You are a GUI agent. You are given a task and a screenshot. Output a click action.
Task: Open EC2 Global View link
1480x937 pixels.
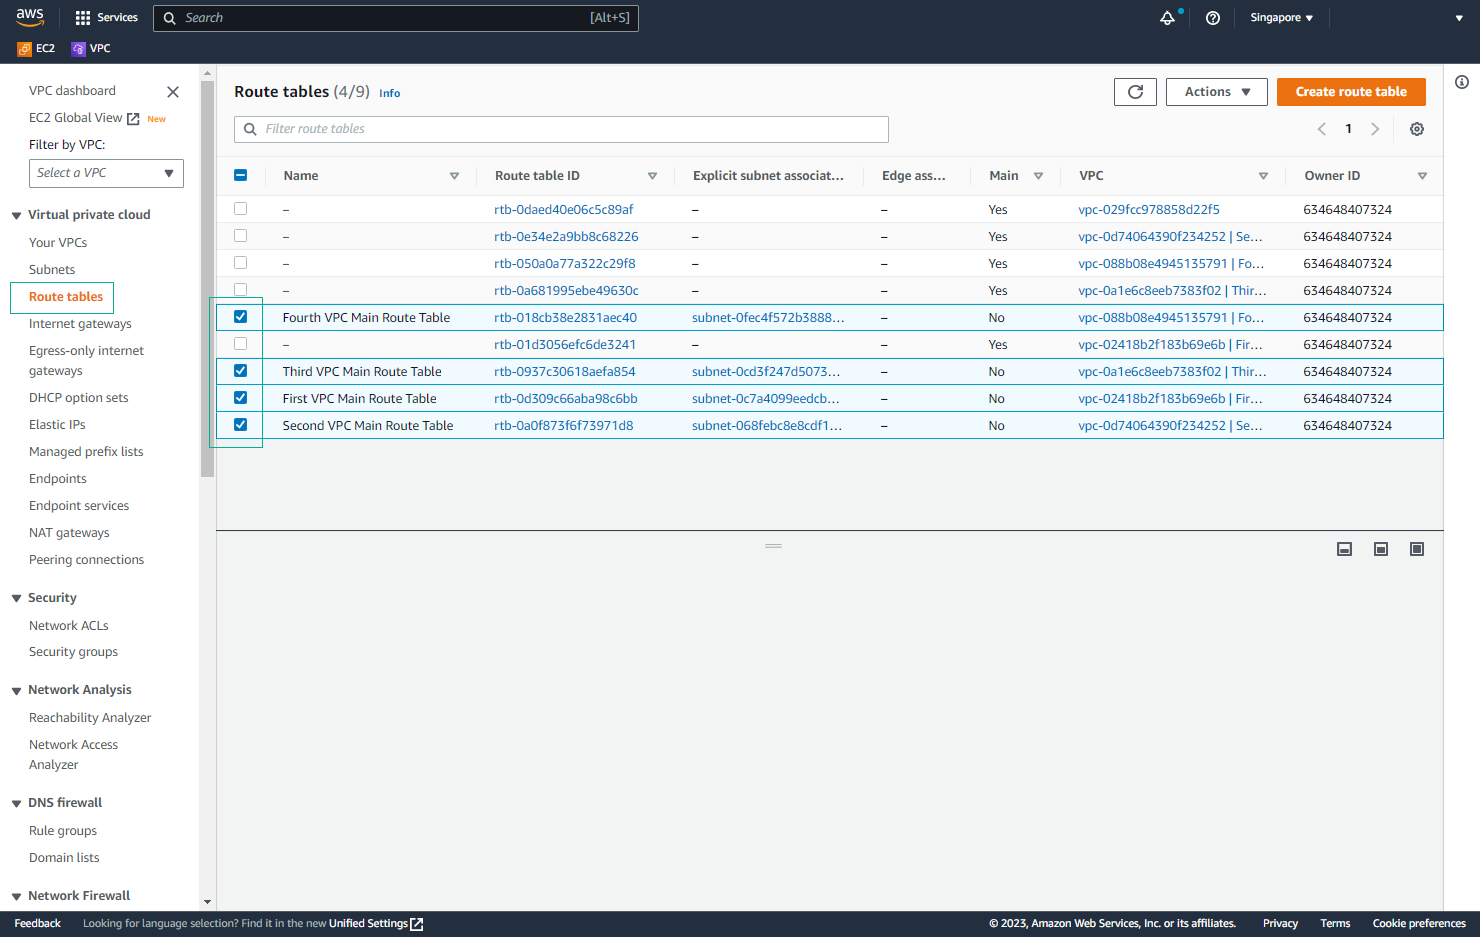coord(84,118)
